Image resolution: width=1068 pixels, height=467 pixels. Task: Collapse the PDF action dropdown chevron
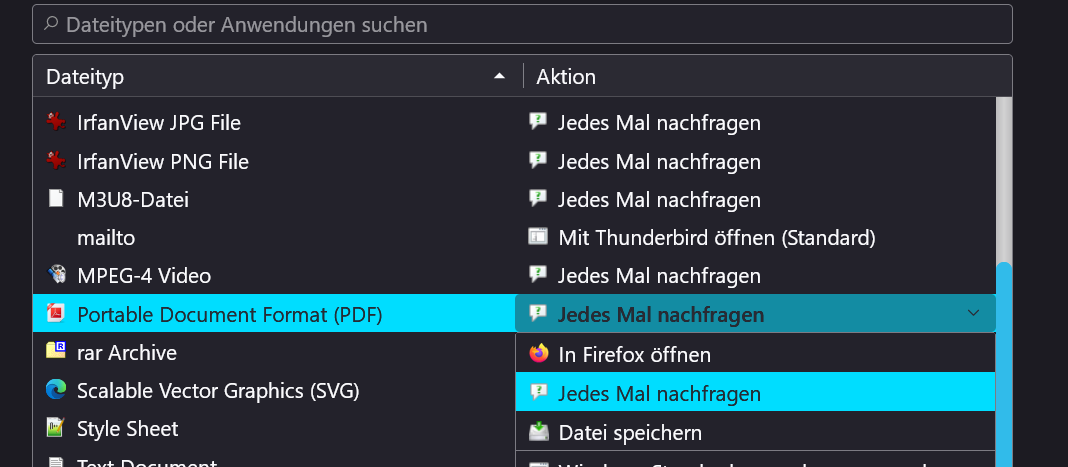tap(974, 314)
